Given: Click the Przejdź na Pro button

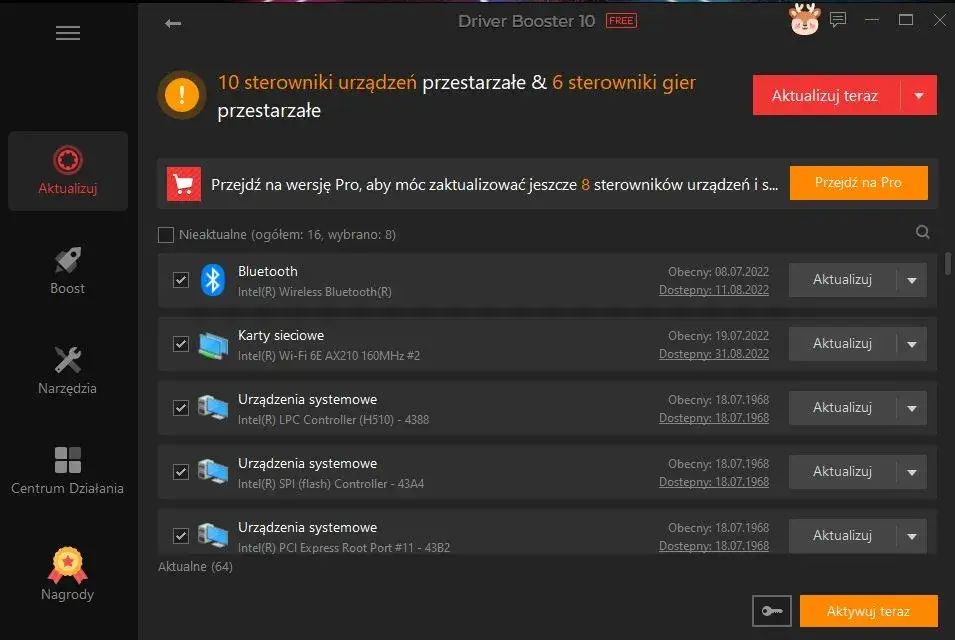Looking at the screenshot, I should 859,183.
